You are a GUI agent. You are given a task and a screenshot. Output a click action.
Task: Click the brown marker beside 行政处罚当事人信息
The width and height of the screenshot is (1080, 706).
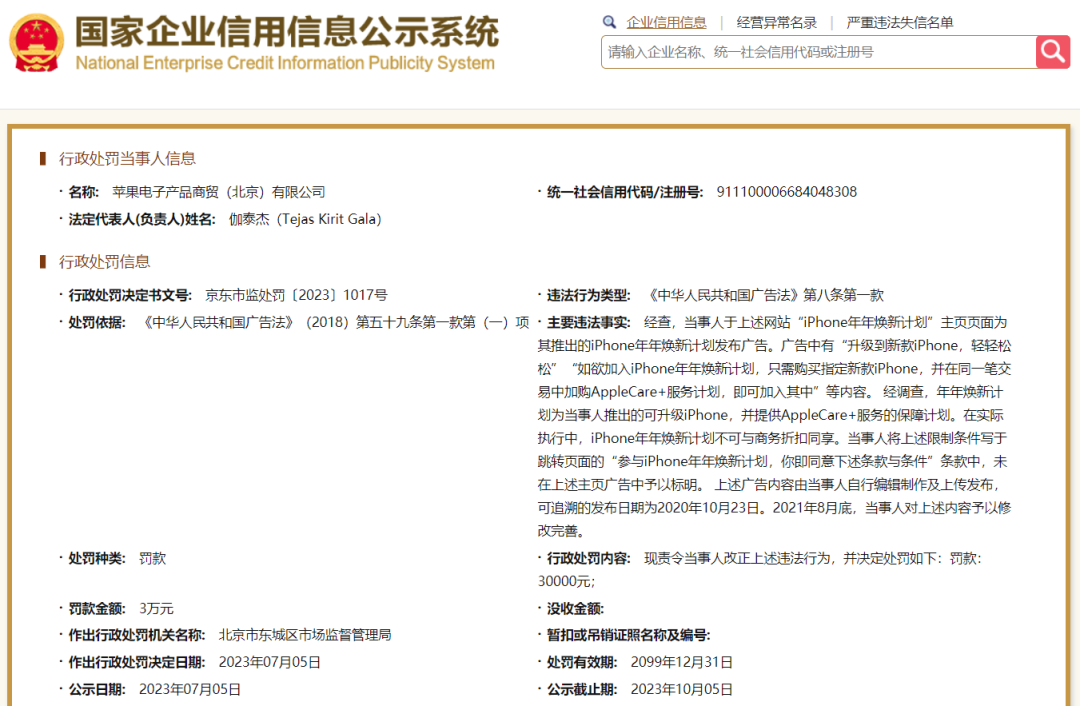pos(43,158)
